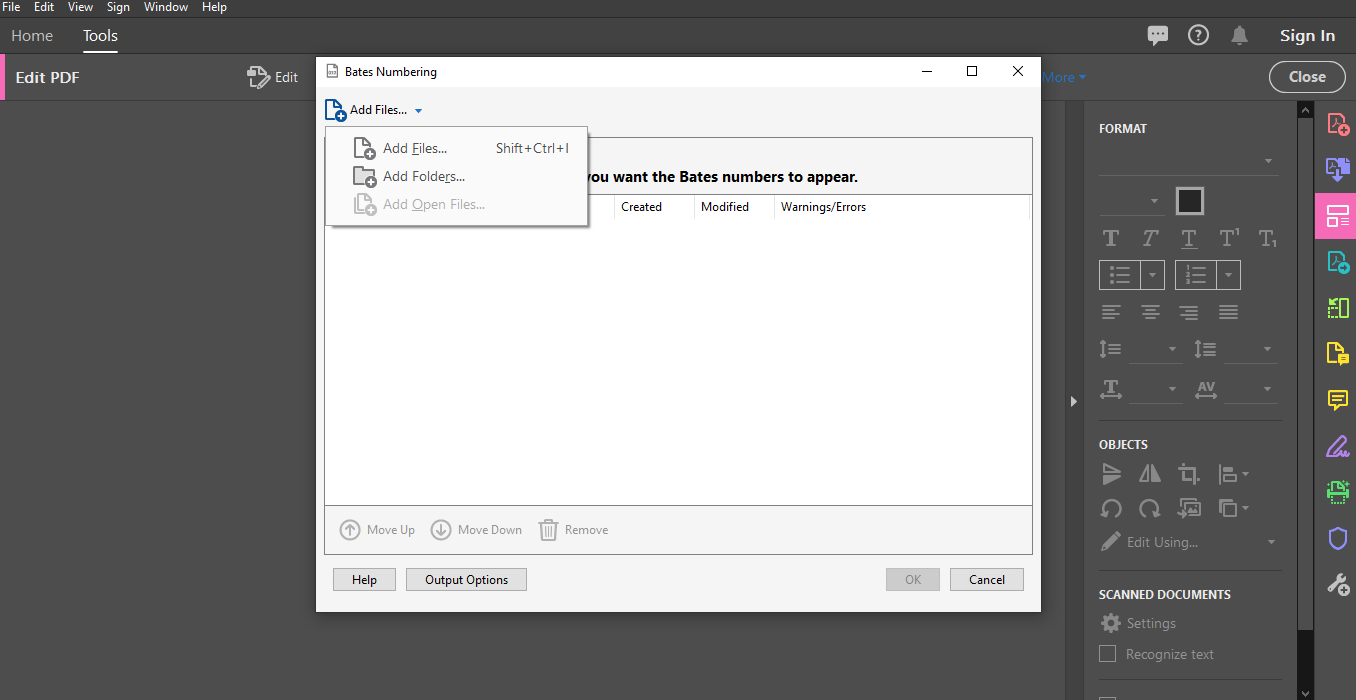The image size is (1356, 700).
Task: Click the Cancel button in dialog
Action: pos(986,580)
